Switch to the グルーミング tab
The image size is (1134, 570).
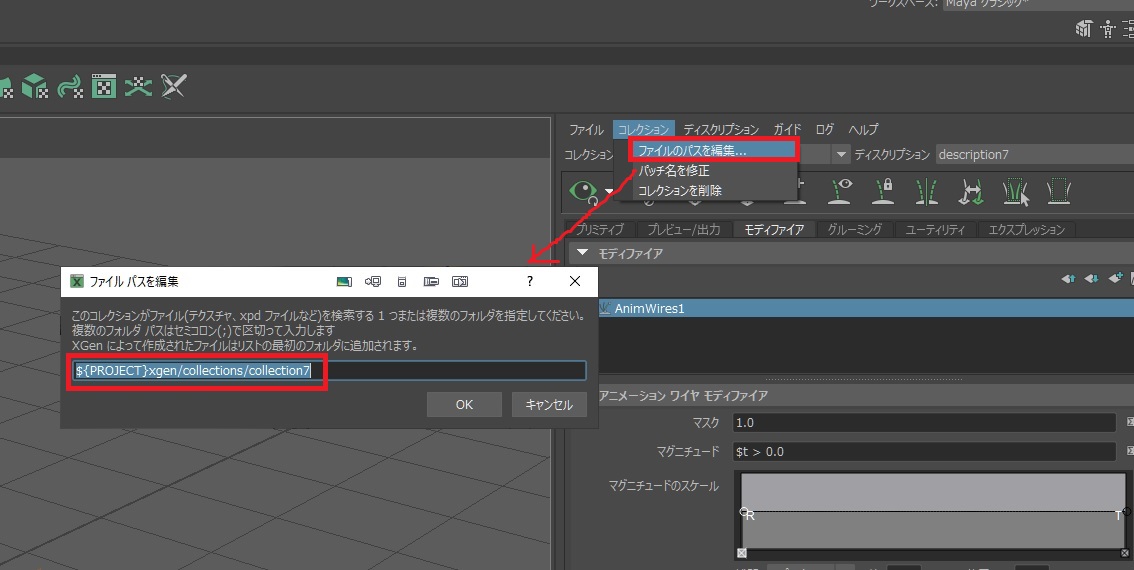pyautogui.click(x=854, y=229)
